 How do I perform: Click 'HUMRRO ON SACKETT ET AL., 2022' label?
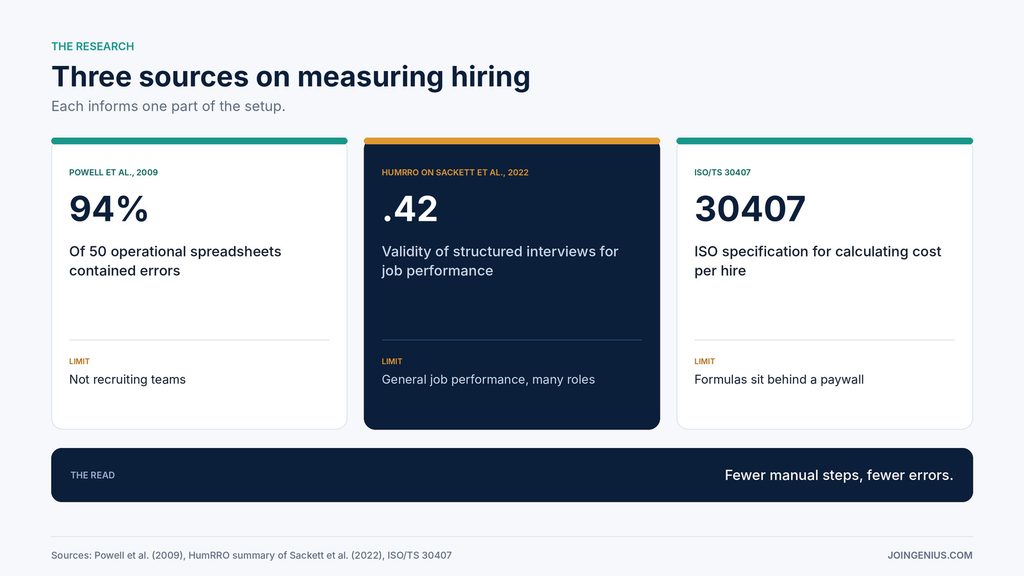455,172
